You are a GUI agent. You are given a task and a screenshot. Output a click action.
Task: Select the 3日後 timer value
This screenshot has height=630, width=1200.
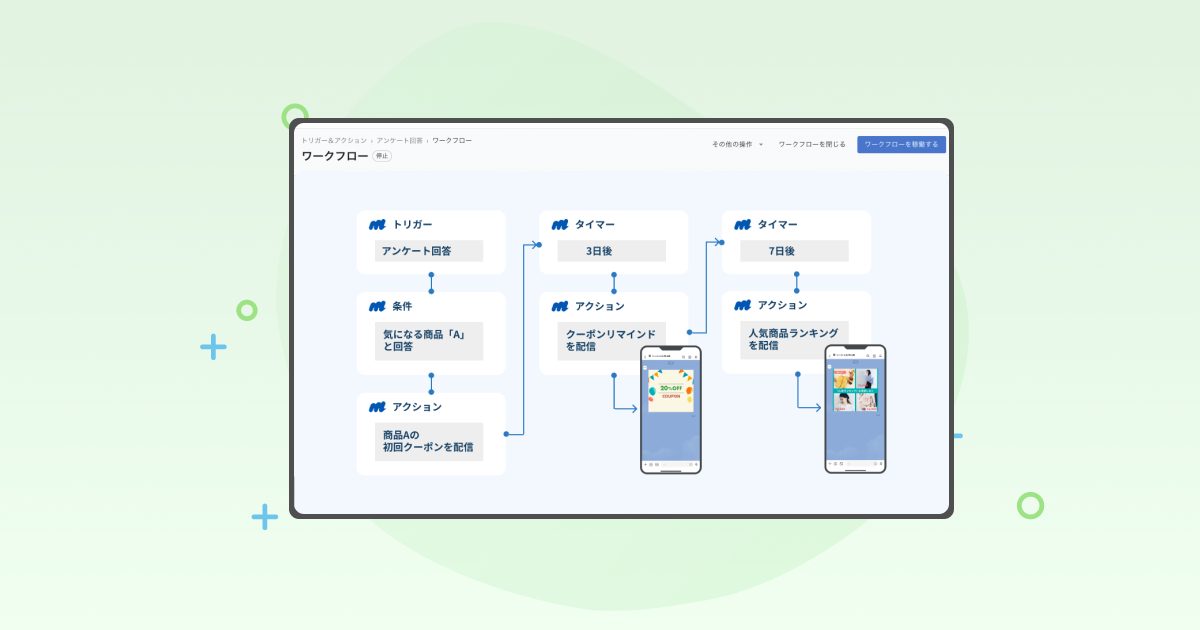click(612, 251)
